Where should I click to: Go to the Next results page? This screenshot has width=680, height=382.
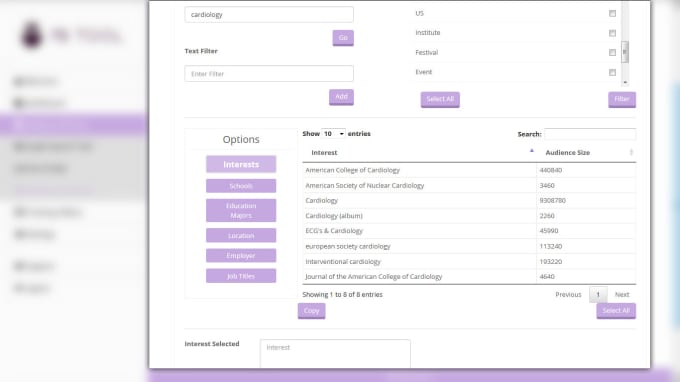point(622,294)
